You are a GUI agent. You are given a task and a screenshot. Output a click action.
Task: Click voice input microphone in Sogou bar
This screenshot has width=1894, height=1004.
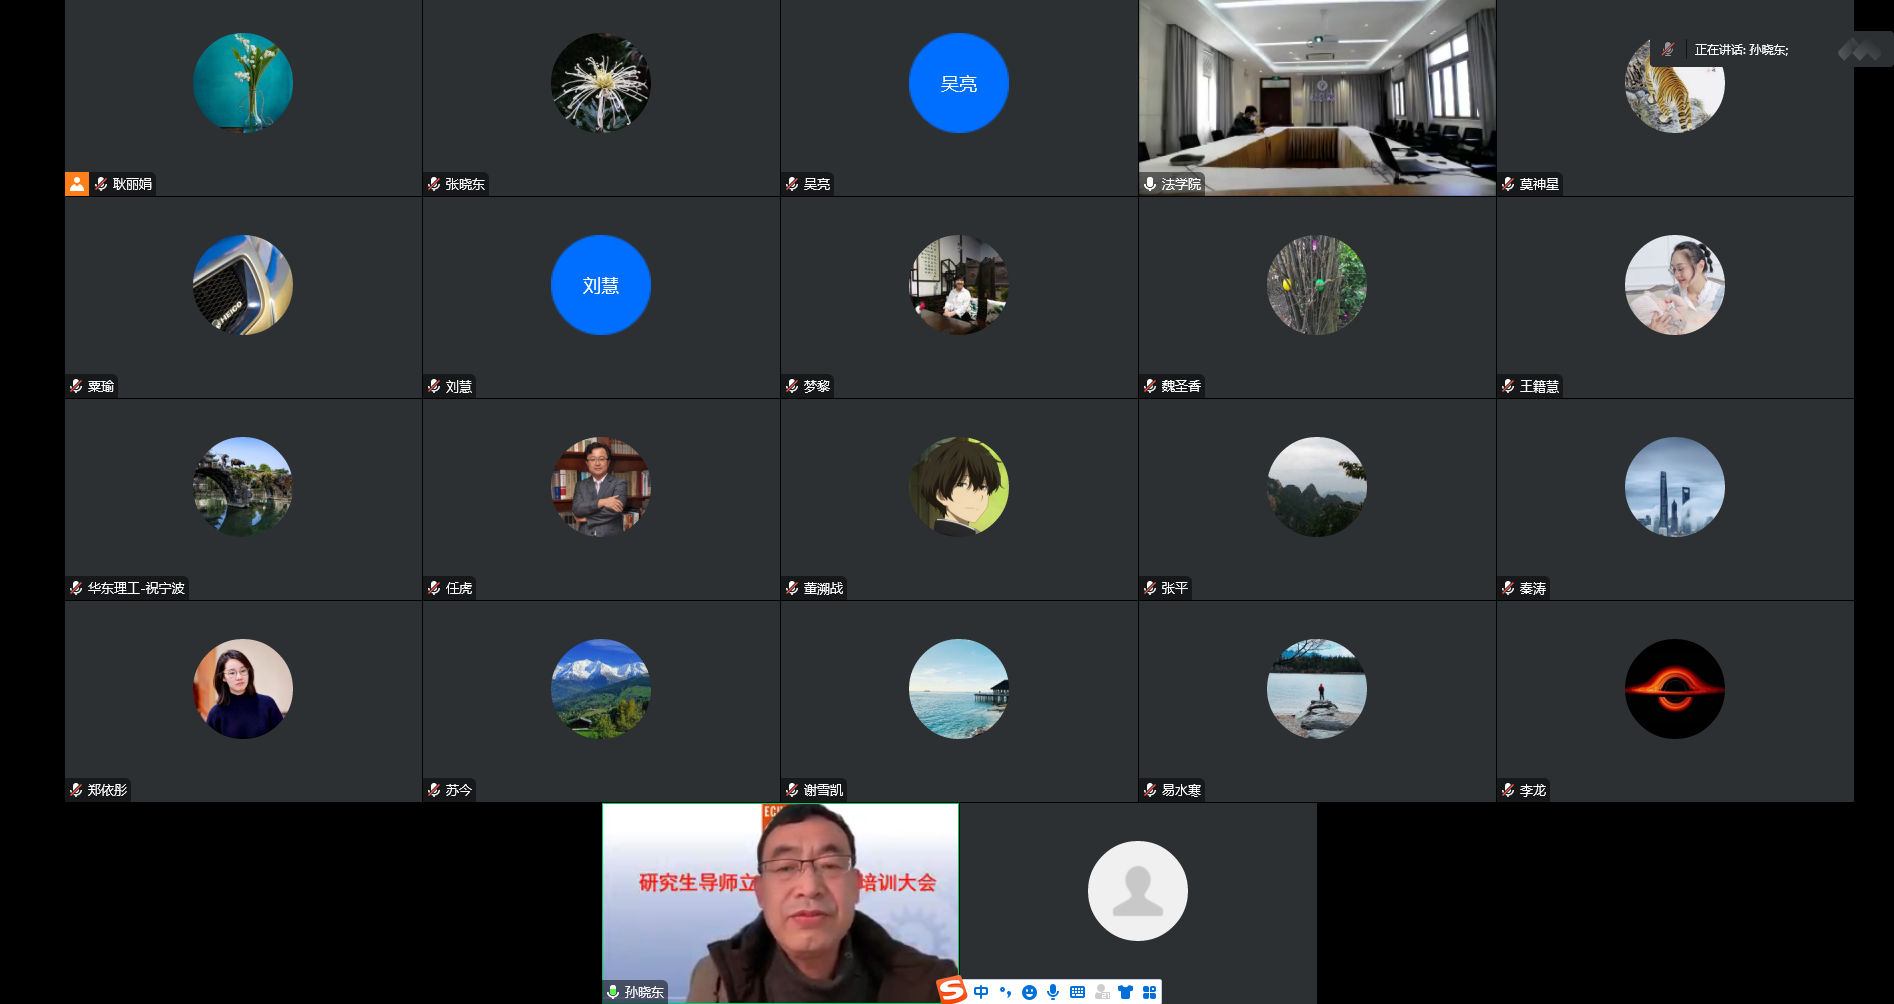[1053, 992]
